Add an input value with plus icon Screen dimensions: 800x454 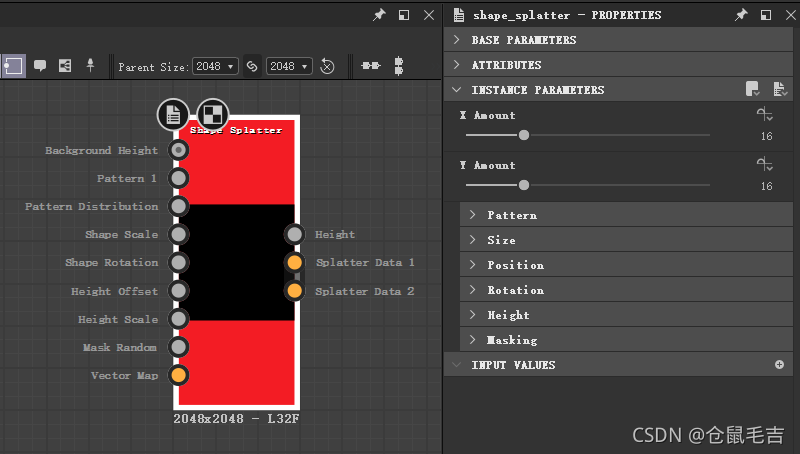pos(780,364)
